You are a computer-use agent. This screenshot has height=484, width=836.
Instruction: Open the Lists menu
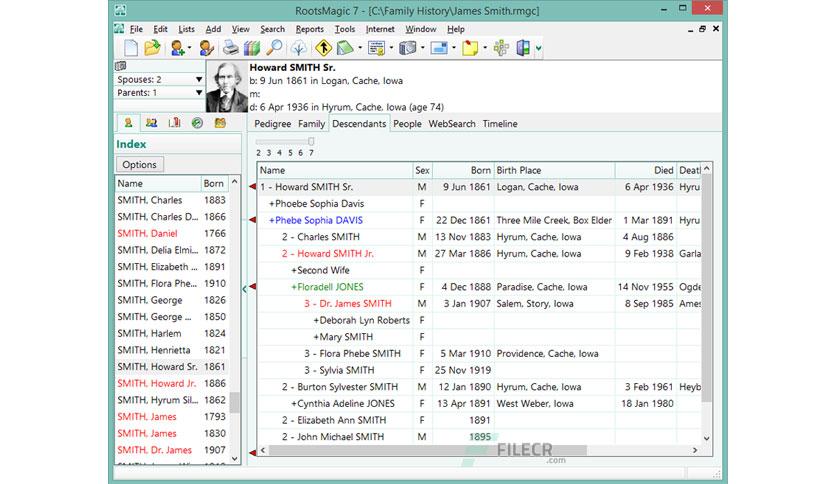(x=187, y=29)
